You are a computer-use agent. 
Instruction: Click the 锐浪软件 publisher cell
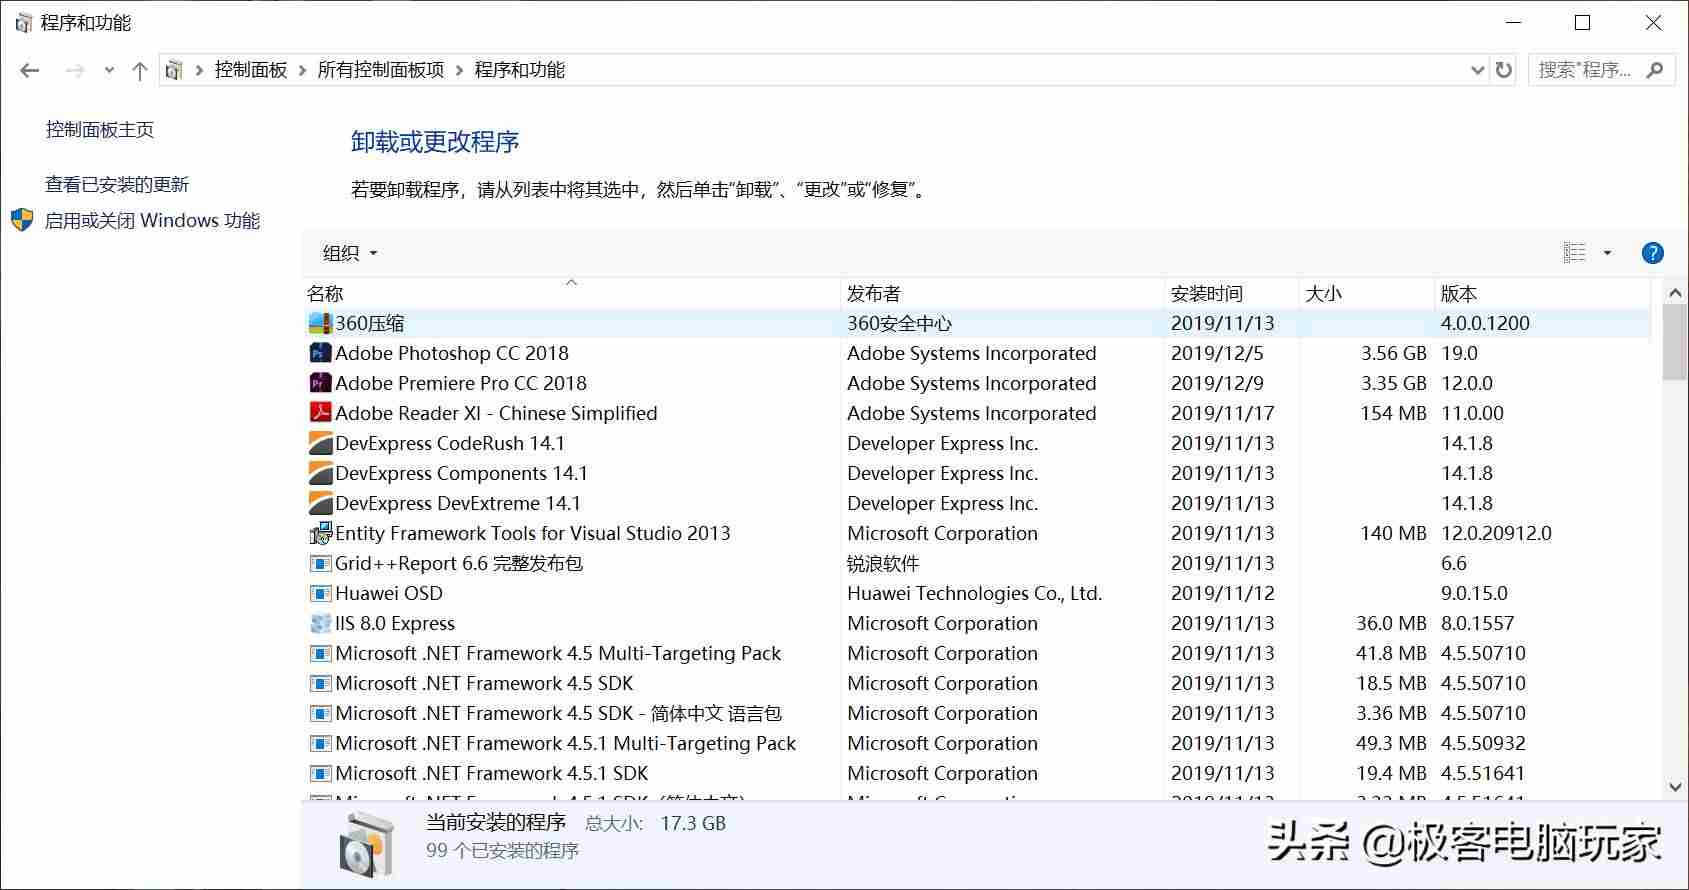tap(883, 563)
